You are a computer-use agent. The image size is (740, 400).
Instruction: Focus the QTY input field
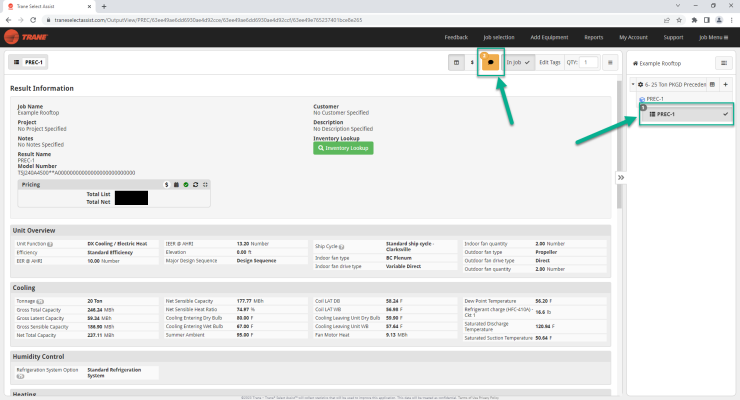tap(588, 62)
